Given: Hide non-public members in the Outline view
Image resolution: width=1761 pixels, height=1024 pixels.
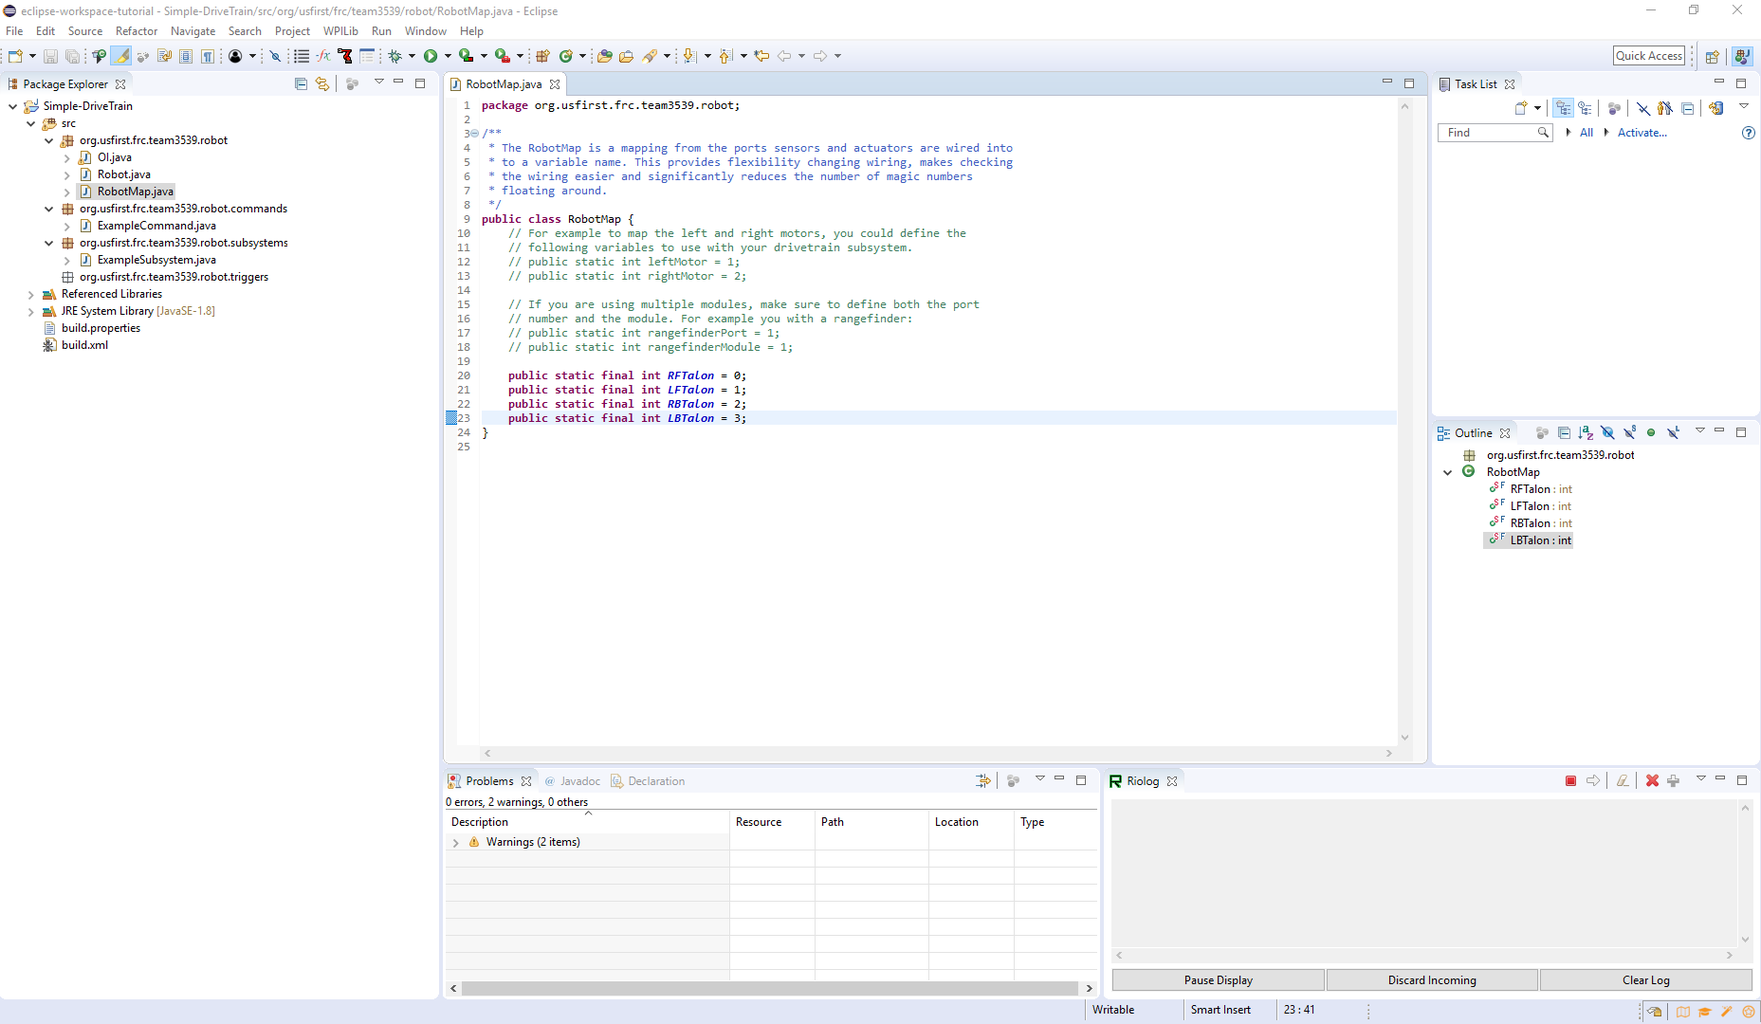Looking at the screenshot, I should click(1651, 432).
